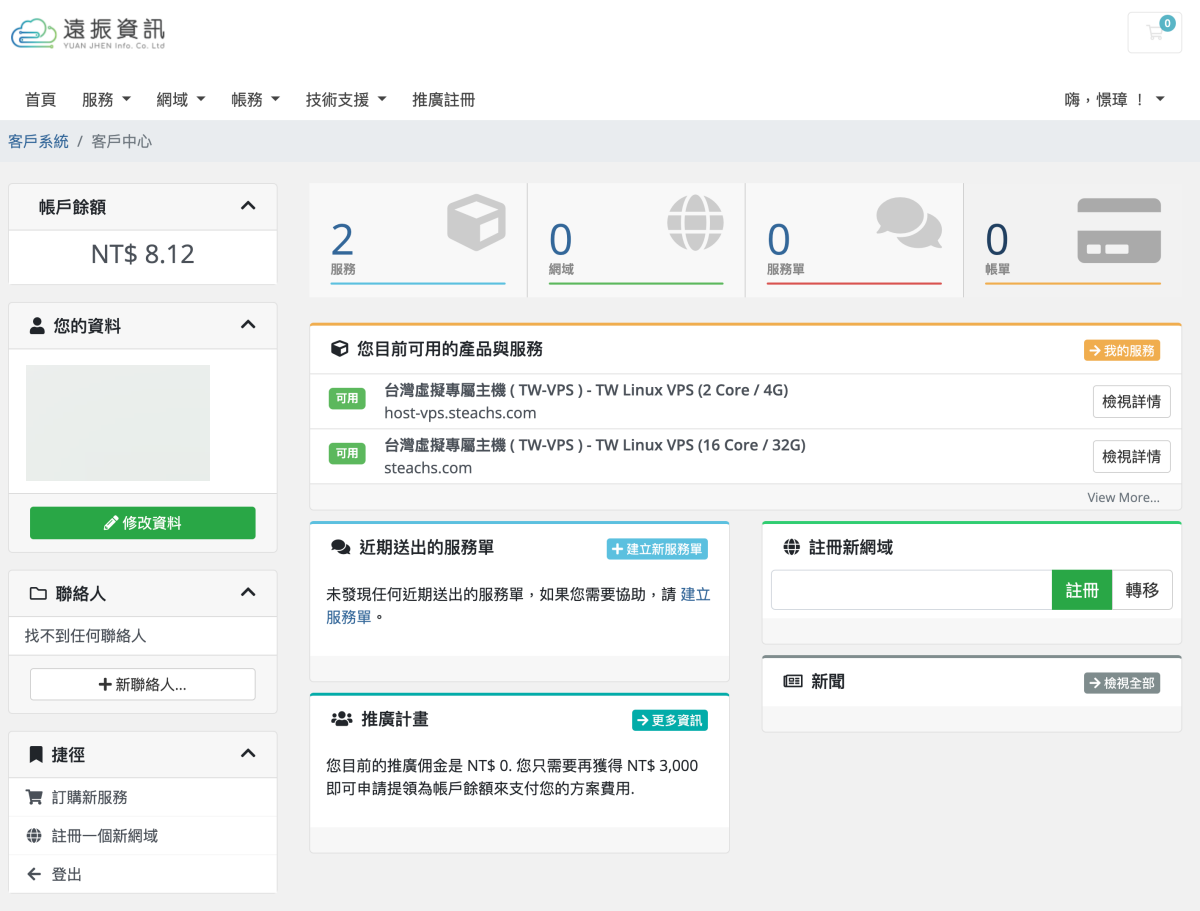This screenshot has height=911, width=1200.
Task: Click the 訂購新服務 cart shortcut
Action: coord(90,797)
